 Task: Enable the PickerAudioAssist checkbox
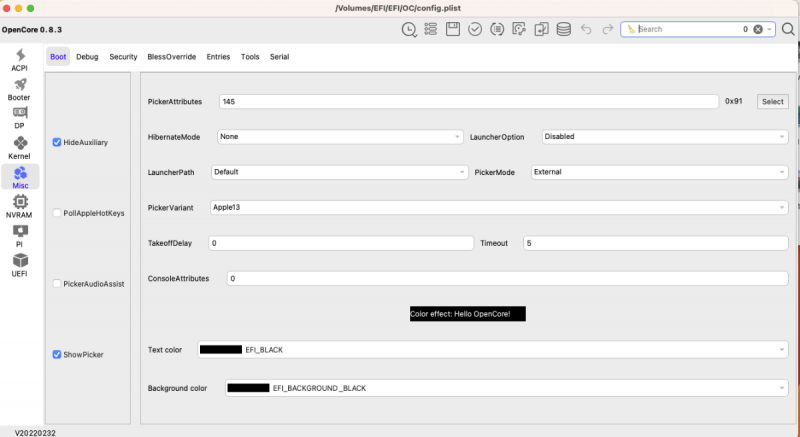57,284
